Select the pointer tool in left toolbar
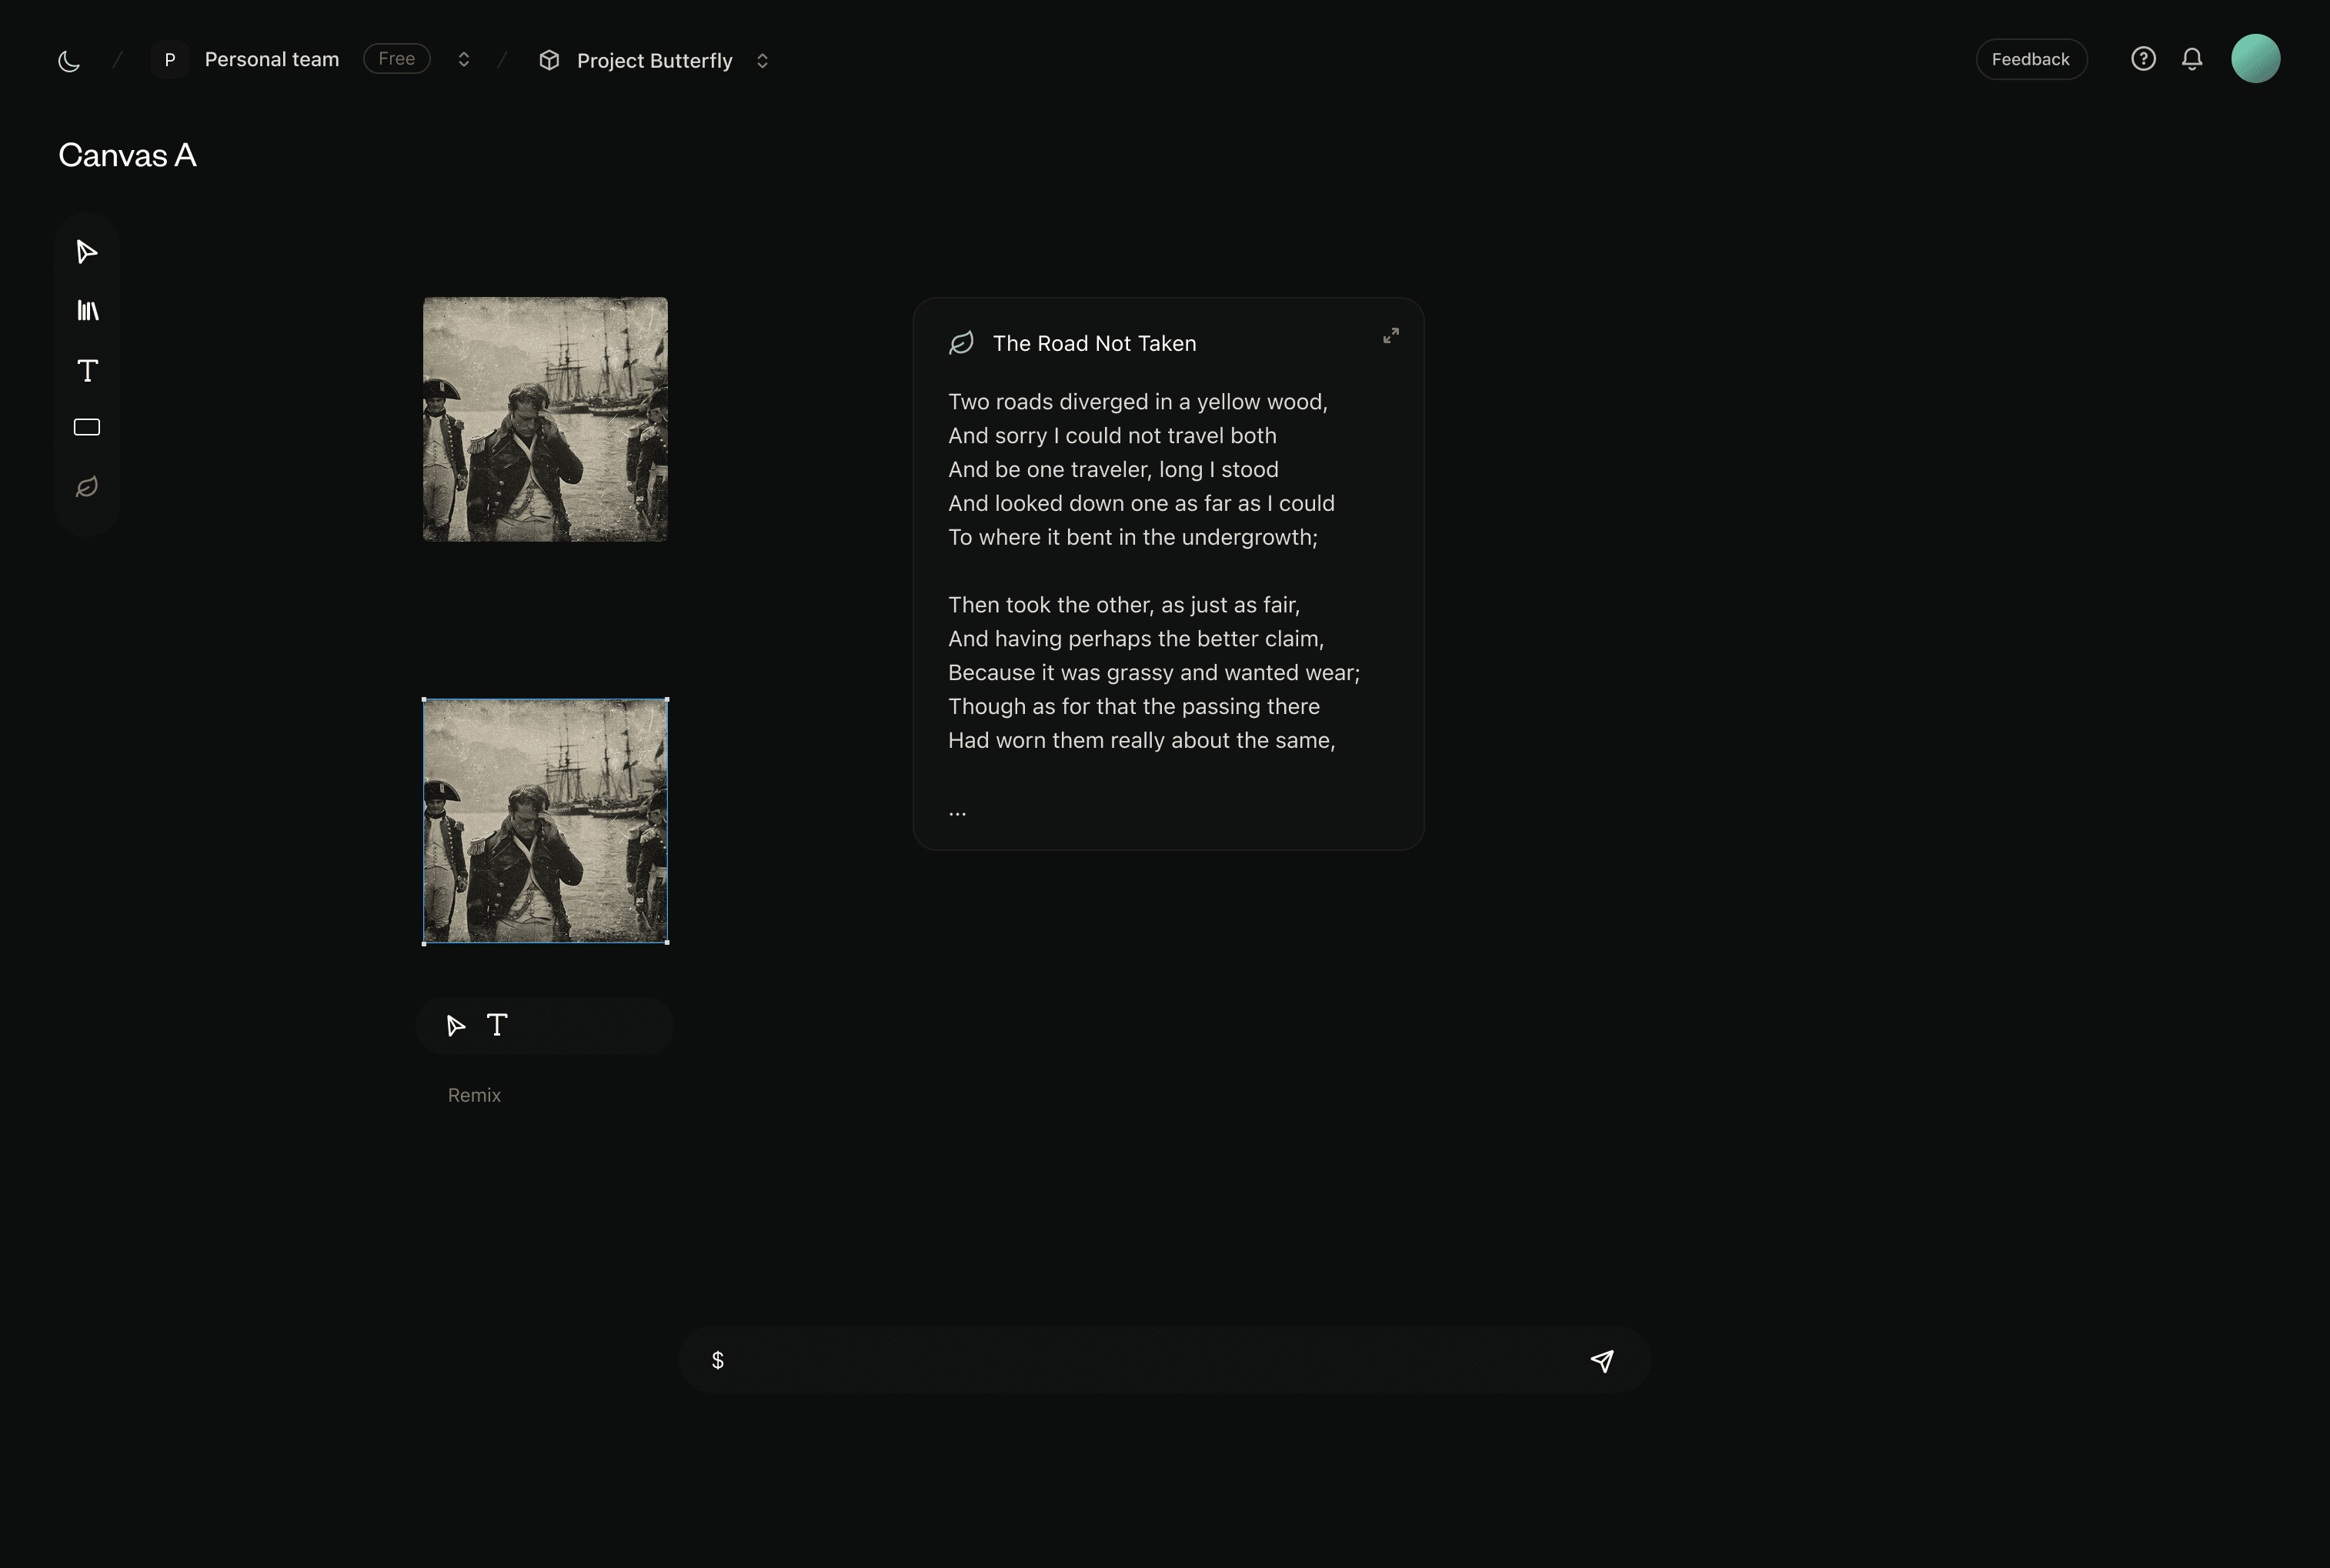This screenshot has height=1568, width=2330. tap(87, 252)
